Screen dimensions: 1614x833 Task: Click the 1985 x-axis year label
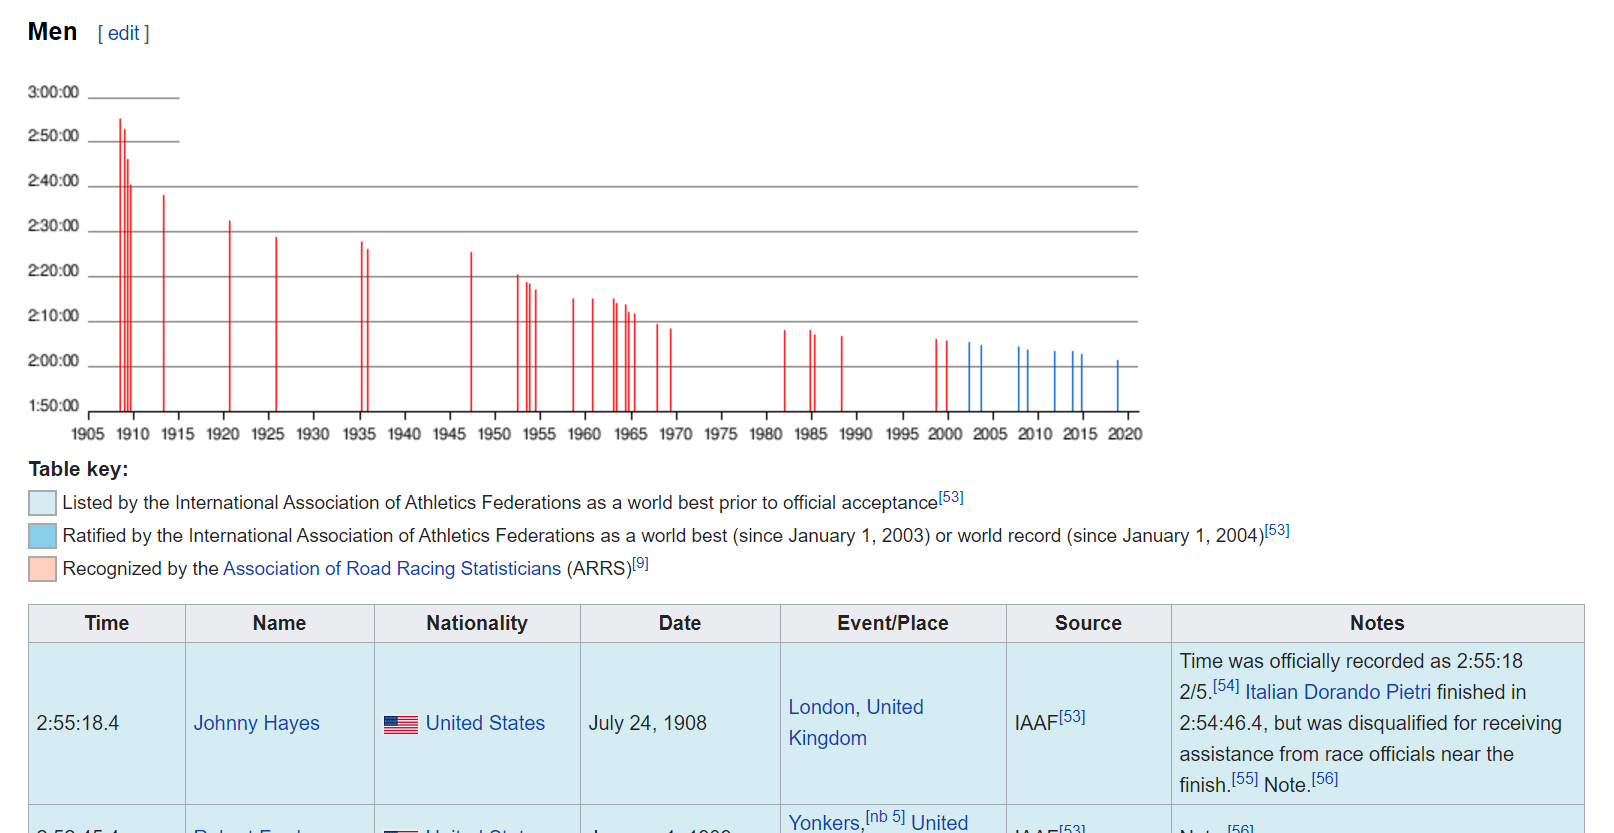(x=811, y=434)
